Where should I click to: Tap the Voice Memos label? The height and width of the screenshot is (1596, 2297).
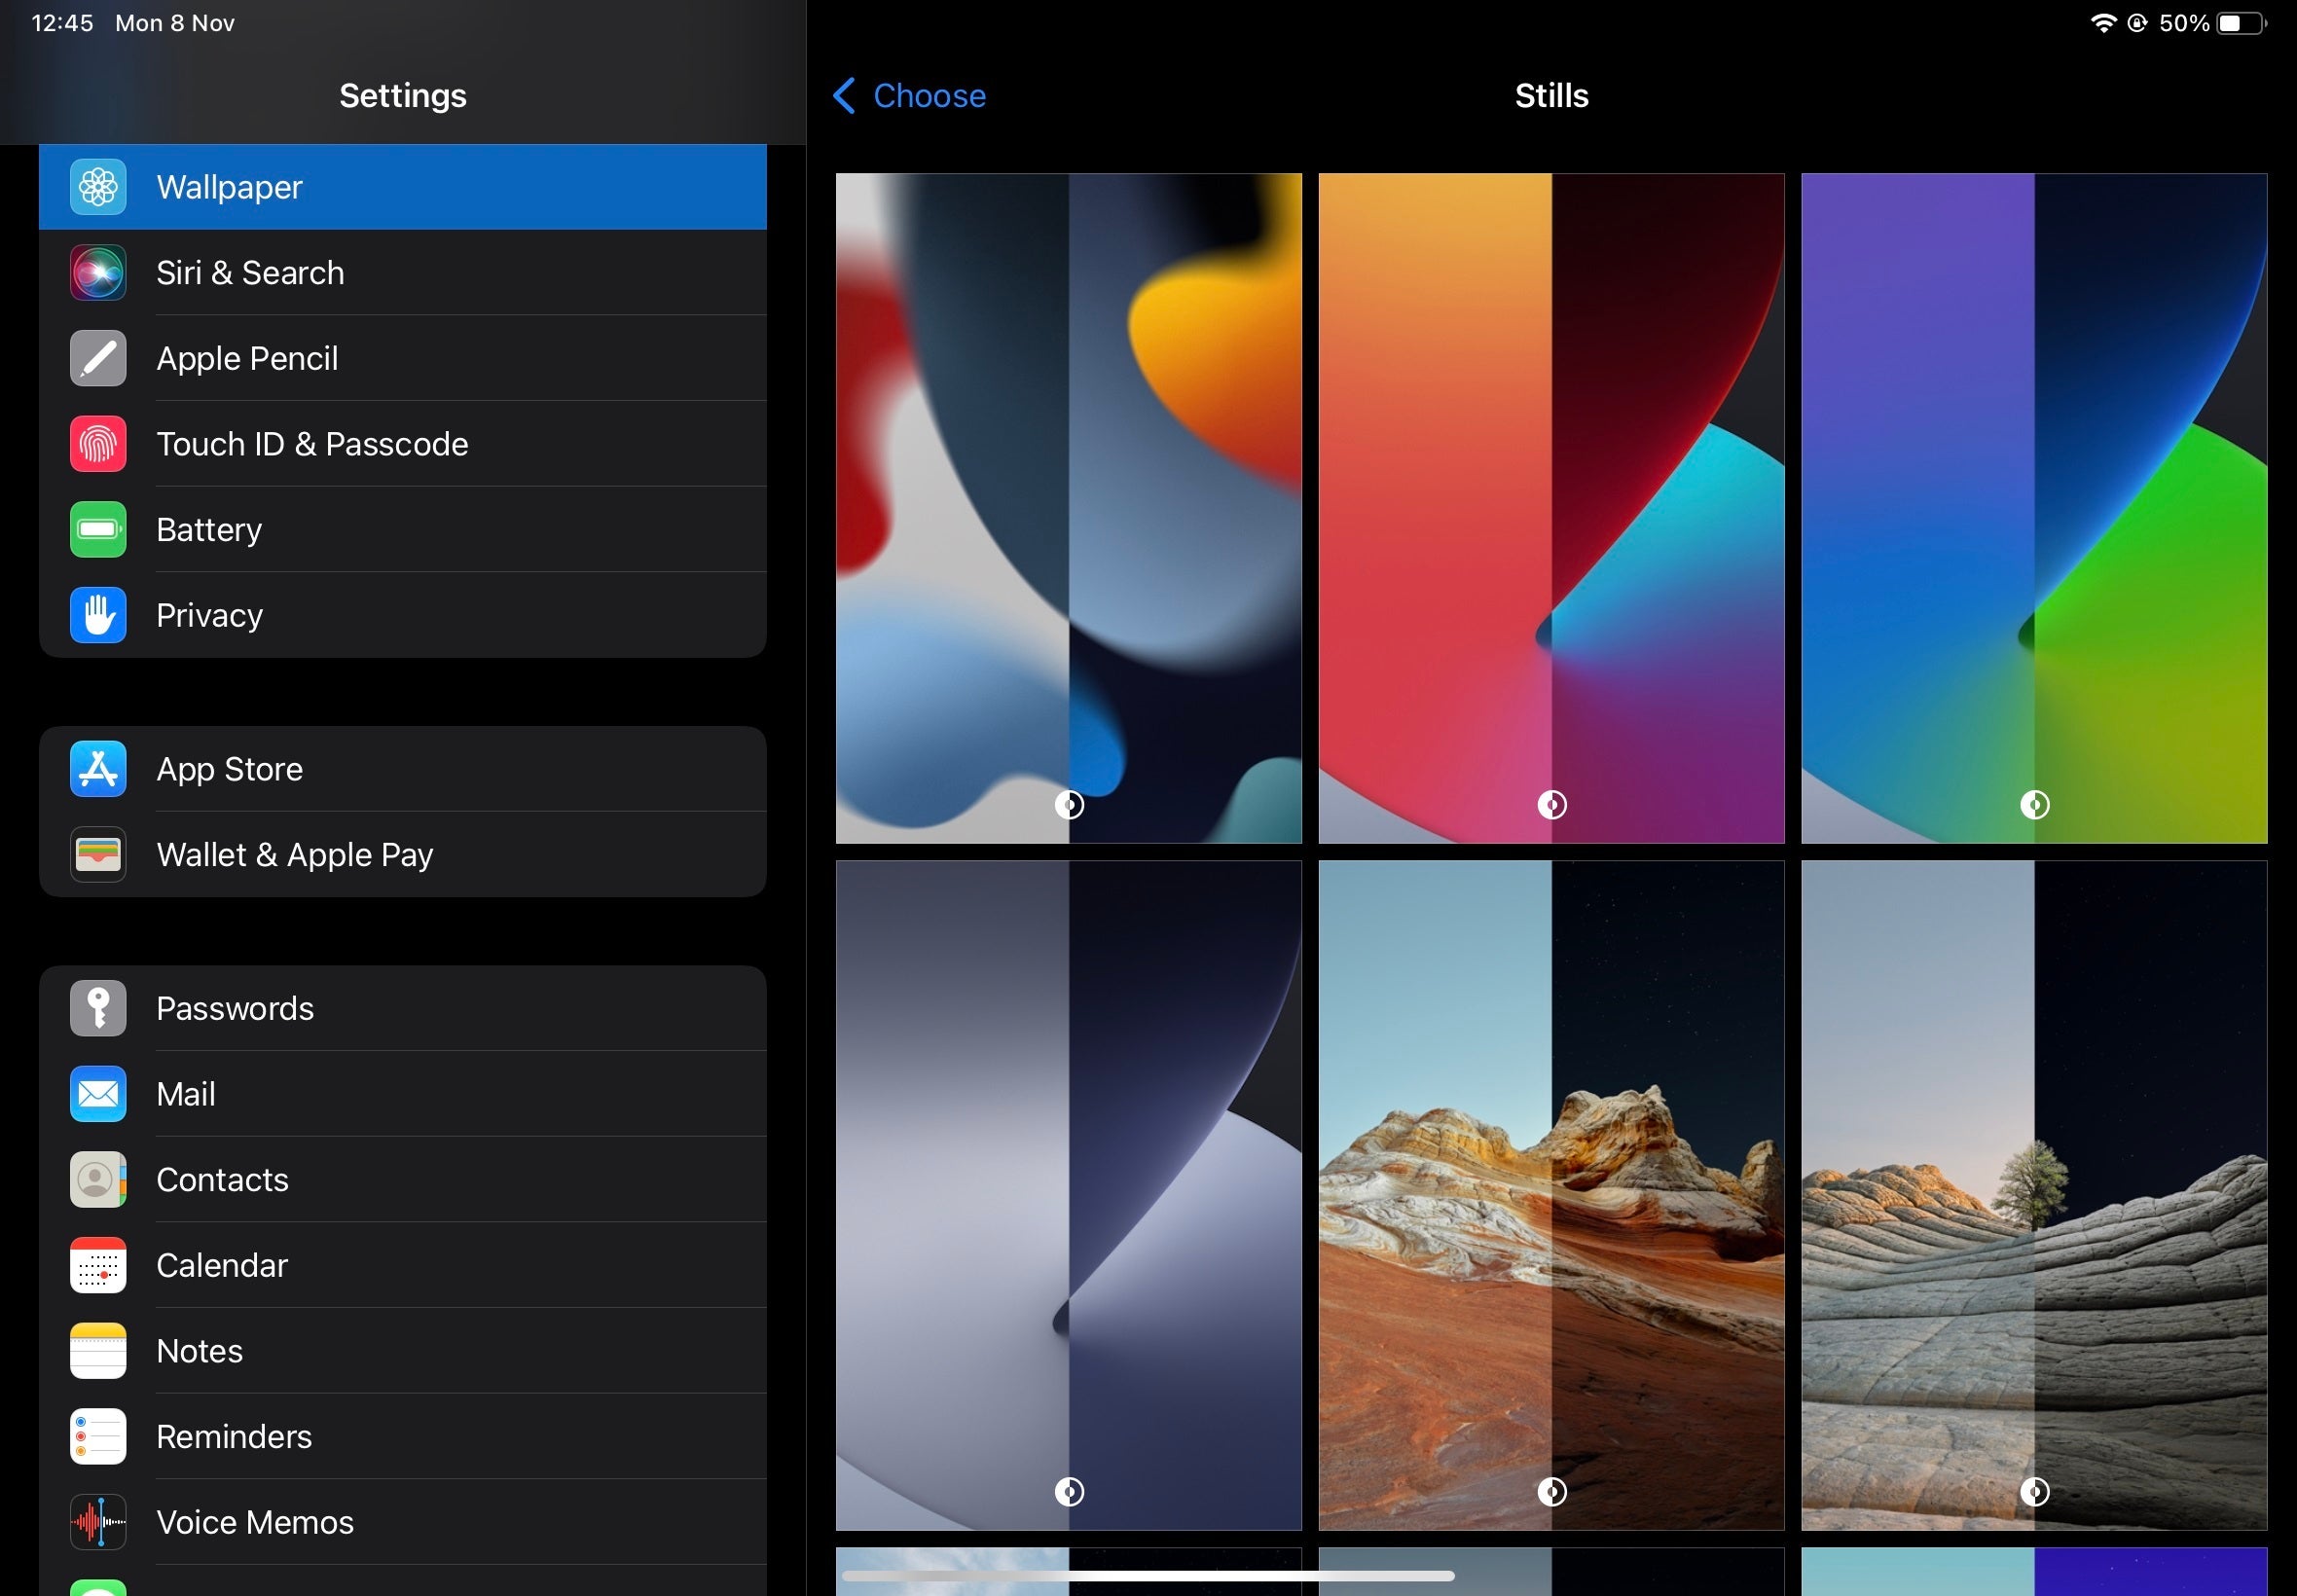point(255,1521)
